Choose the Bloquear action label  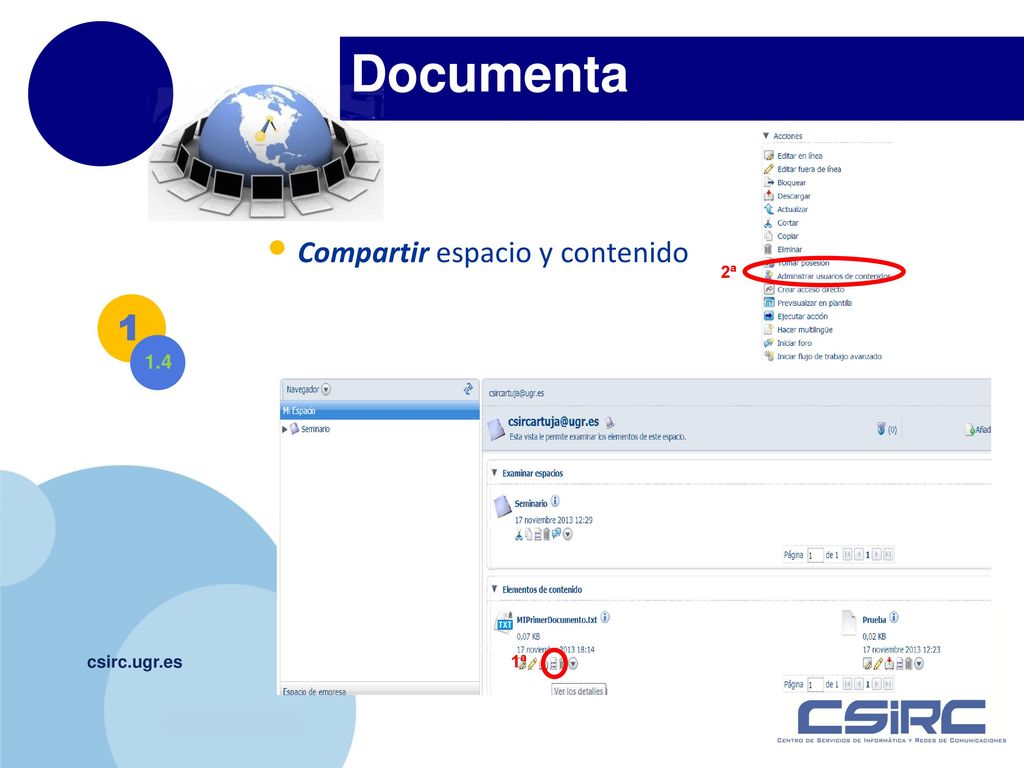pos(791,183)
